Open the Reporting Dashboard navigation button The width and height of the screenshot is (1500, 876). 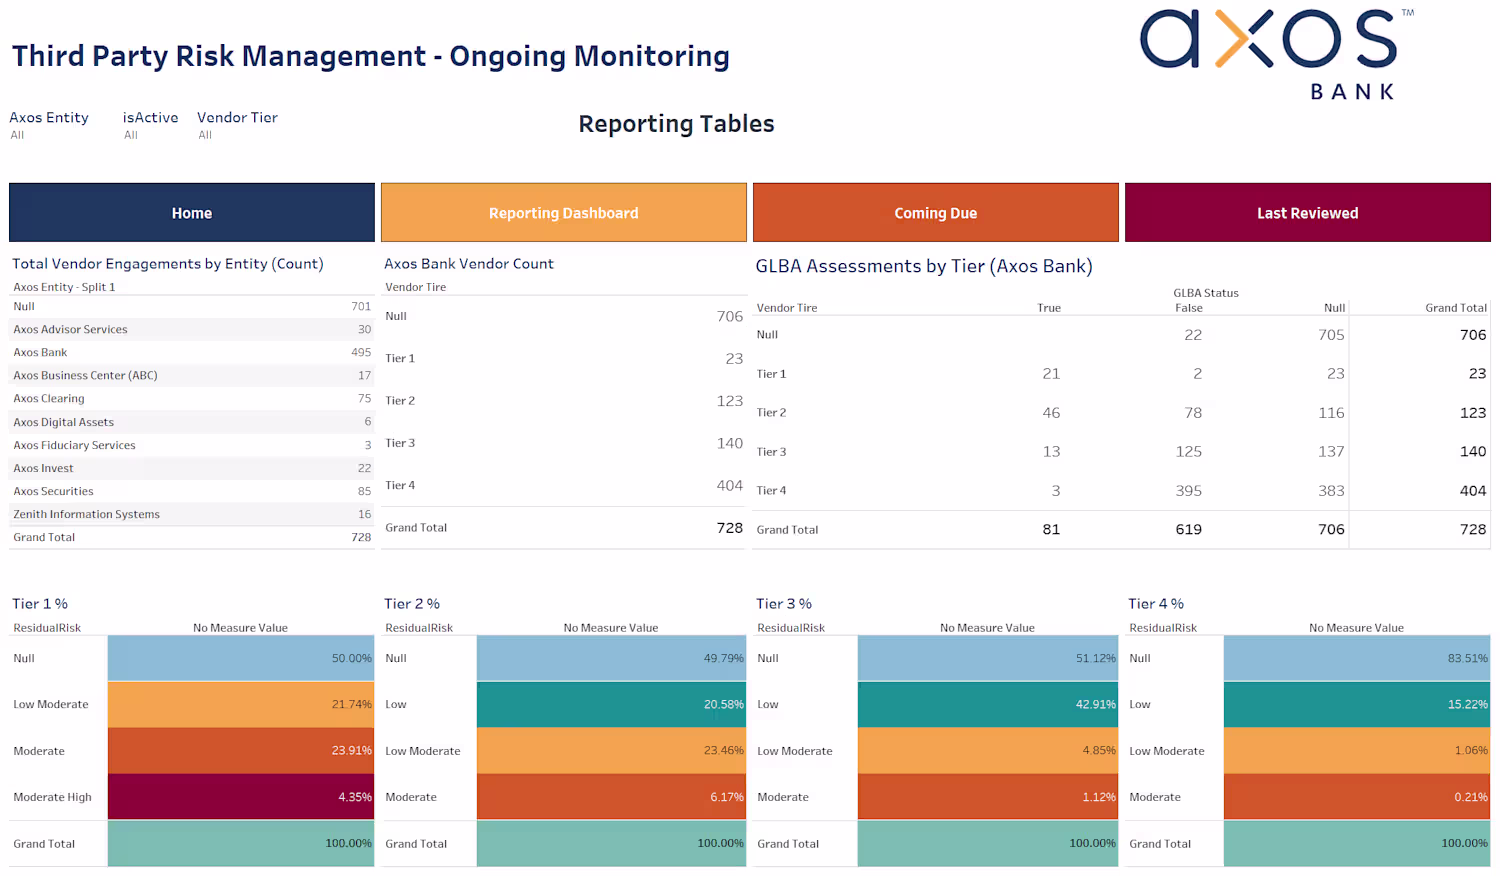564,213
